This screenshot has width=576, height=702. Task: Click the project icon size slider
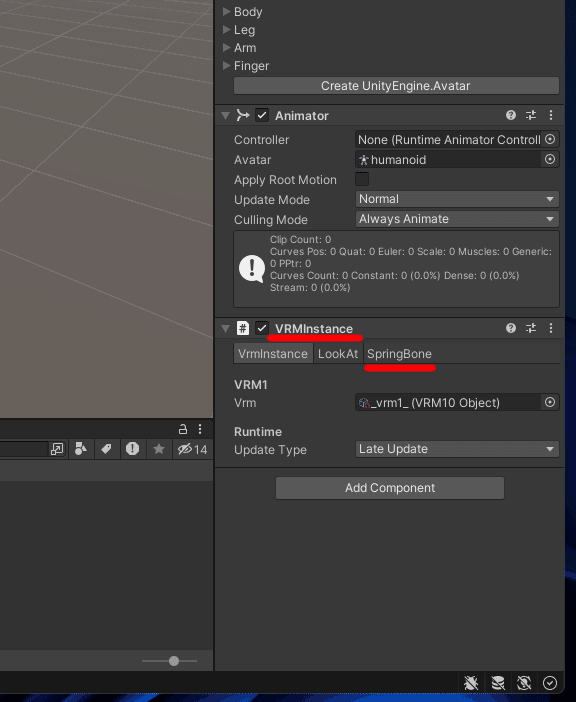point(170,661)
